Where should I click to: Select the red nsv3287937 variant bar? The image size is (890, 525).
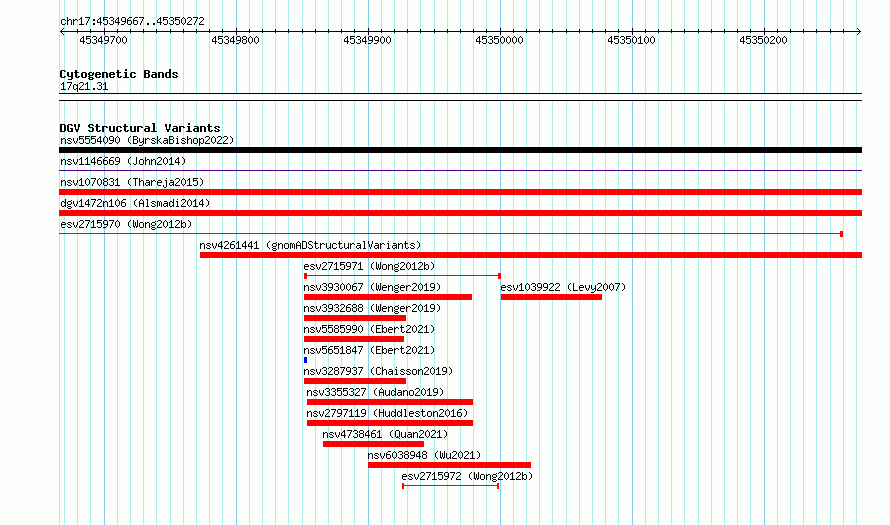point(355,381)
